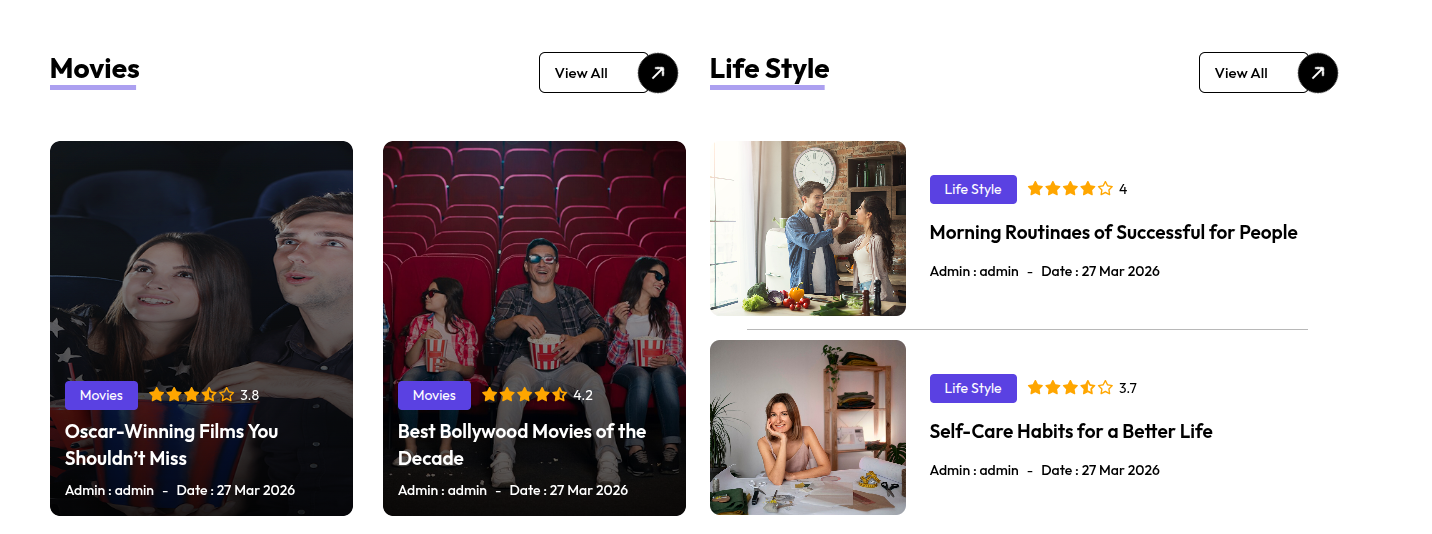Viewport: 1432px width, 534px height.
Task: Click the star rating of Morning Routinaes article
Action: 1070,189
